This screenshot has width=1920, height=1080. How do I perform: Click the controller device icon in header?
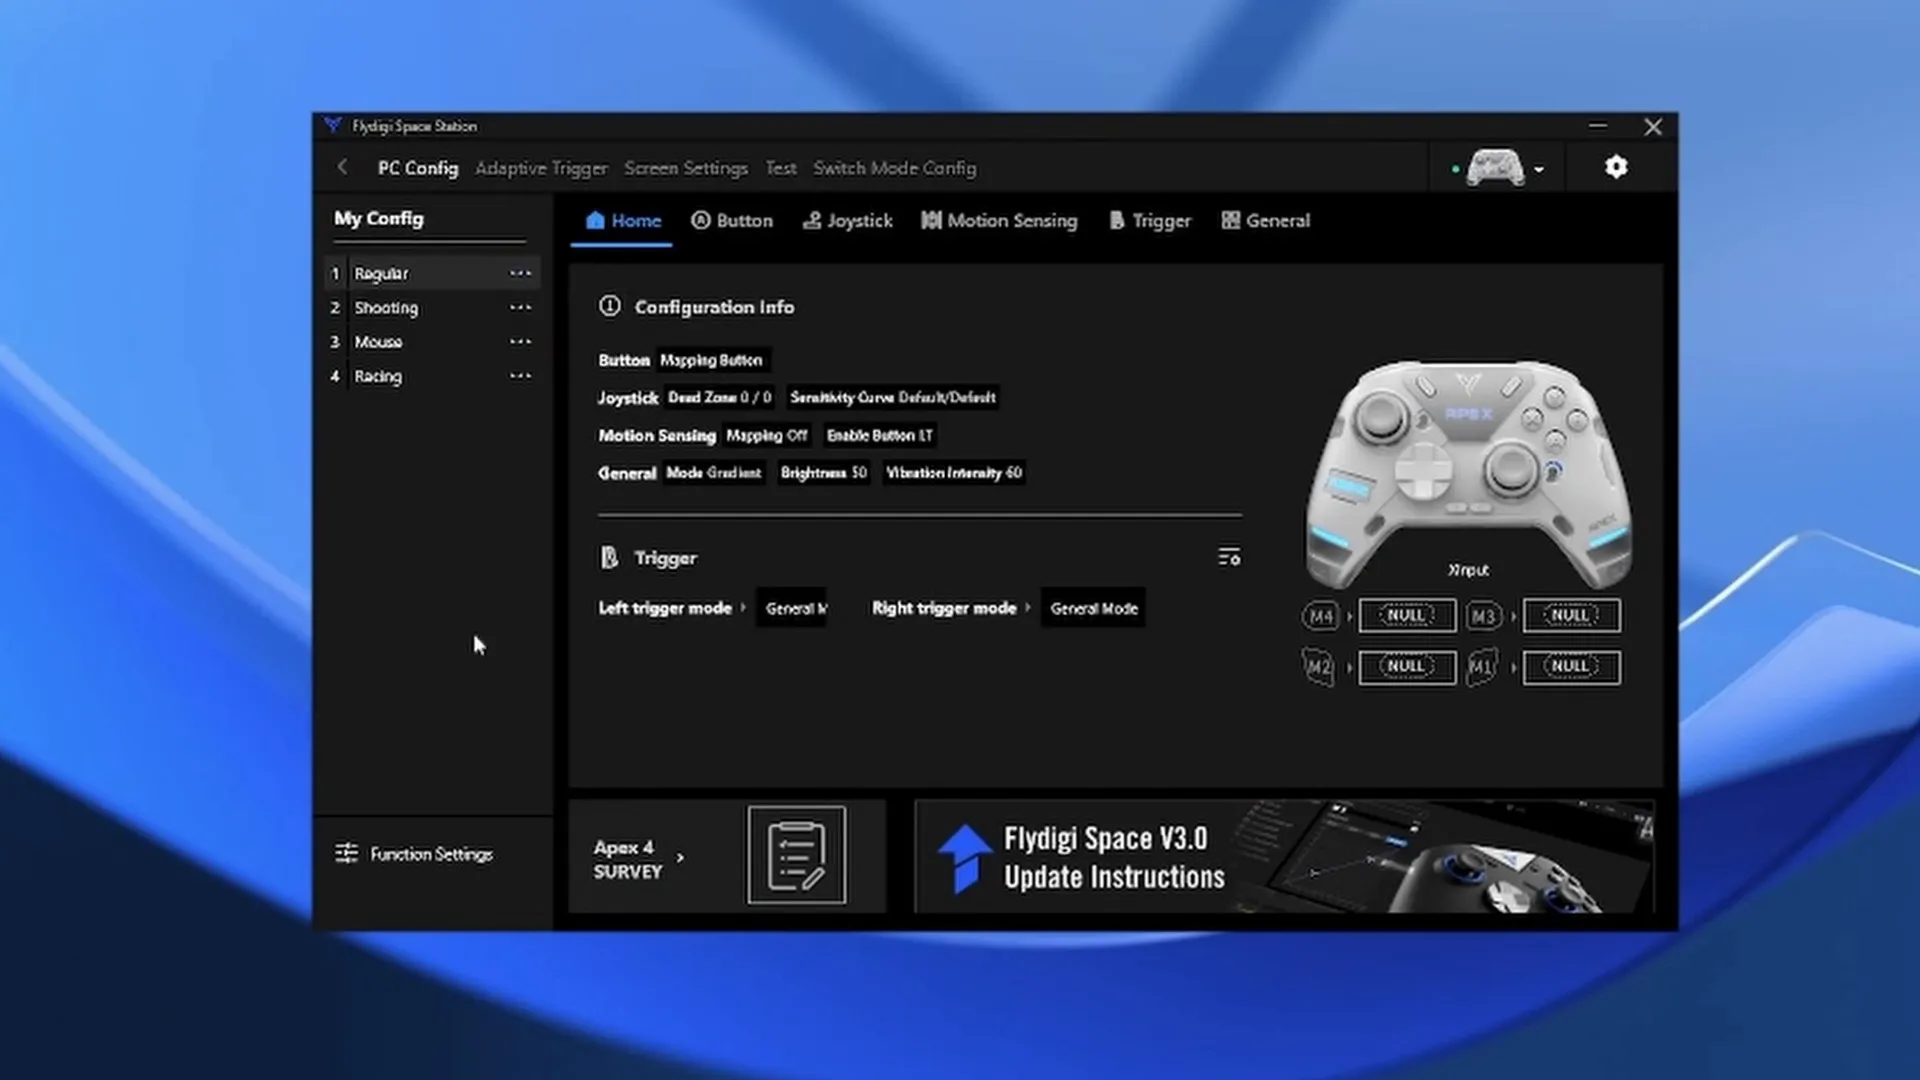tap(1495, 168)
